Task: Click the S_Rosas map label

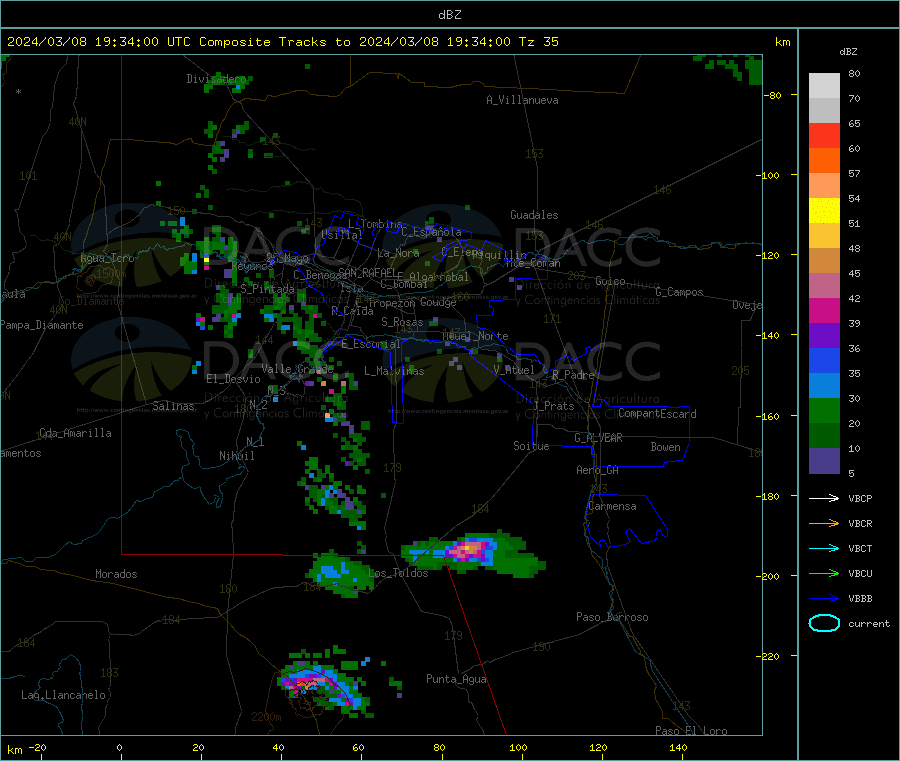Action: pyautogui.click(x=402, y=322)
